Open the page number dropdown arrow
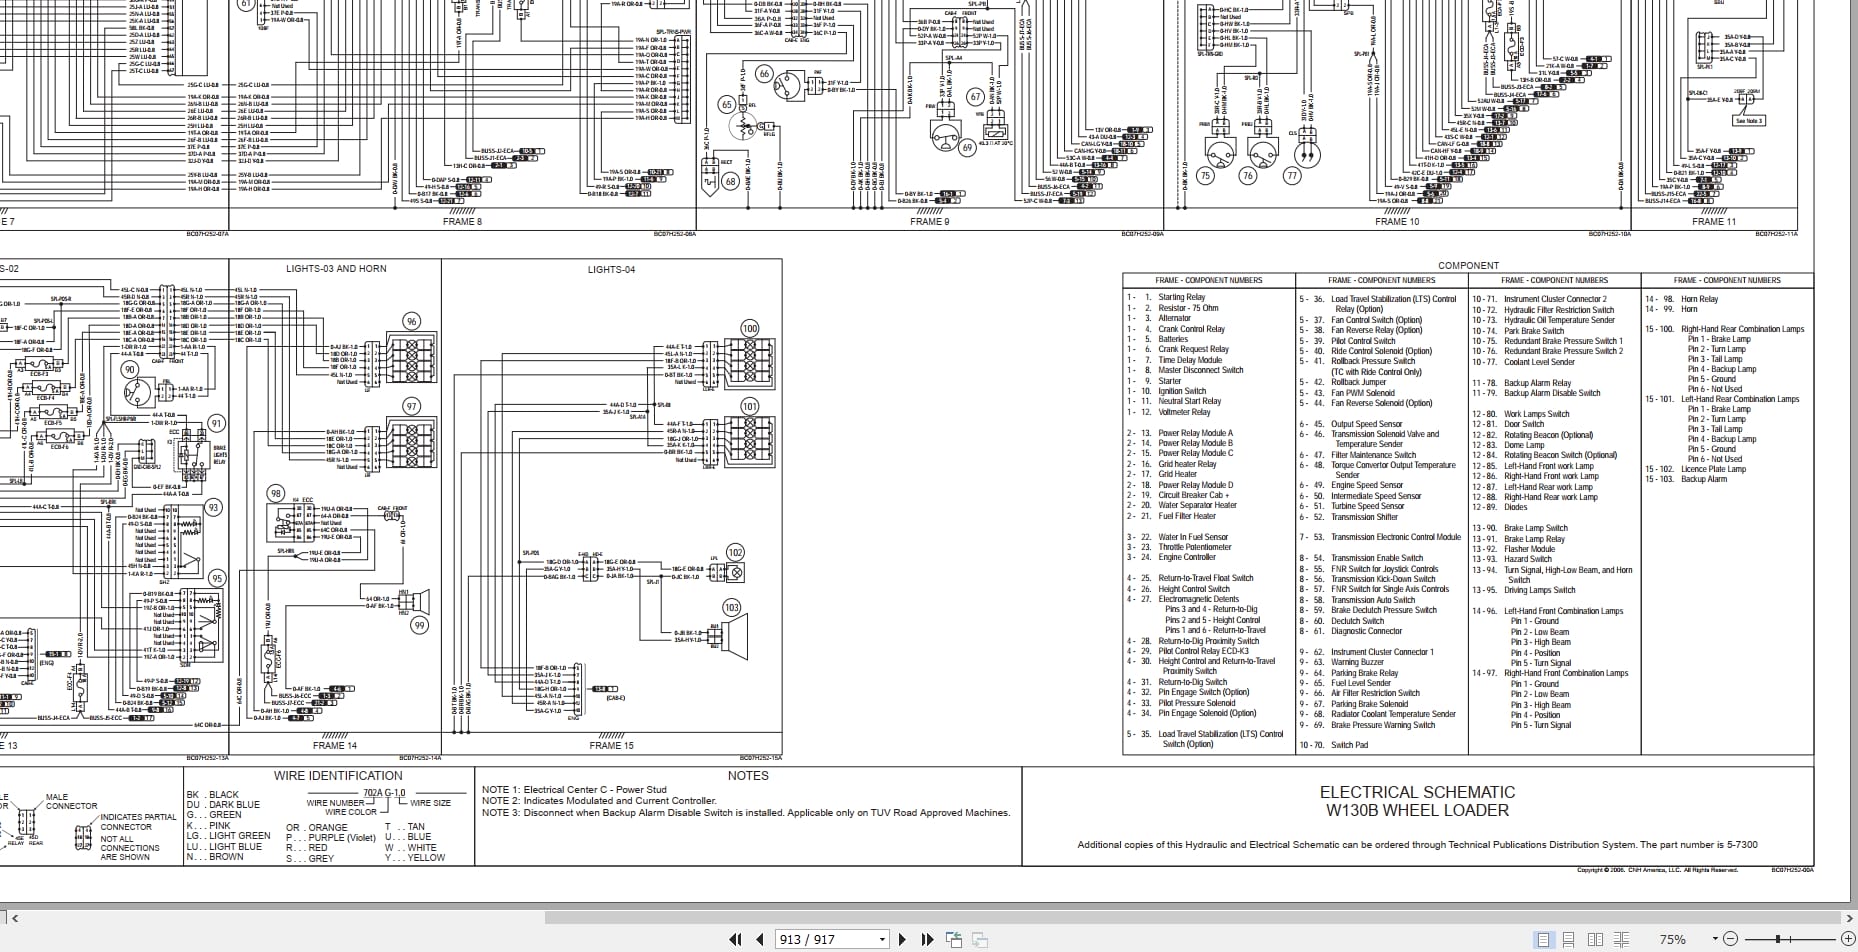Viewport: 1858px width, 952px height. [882, 939]
